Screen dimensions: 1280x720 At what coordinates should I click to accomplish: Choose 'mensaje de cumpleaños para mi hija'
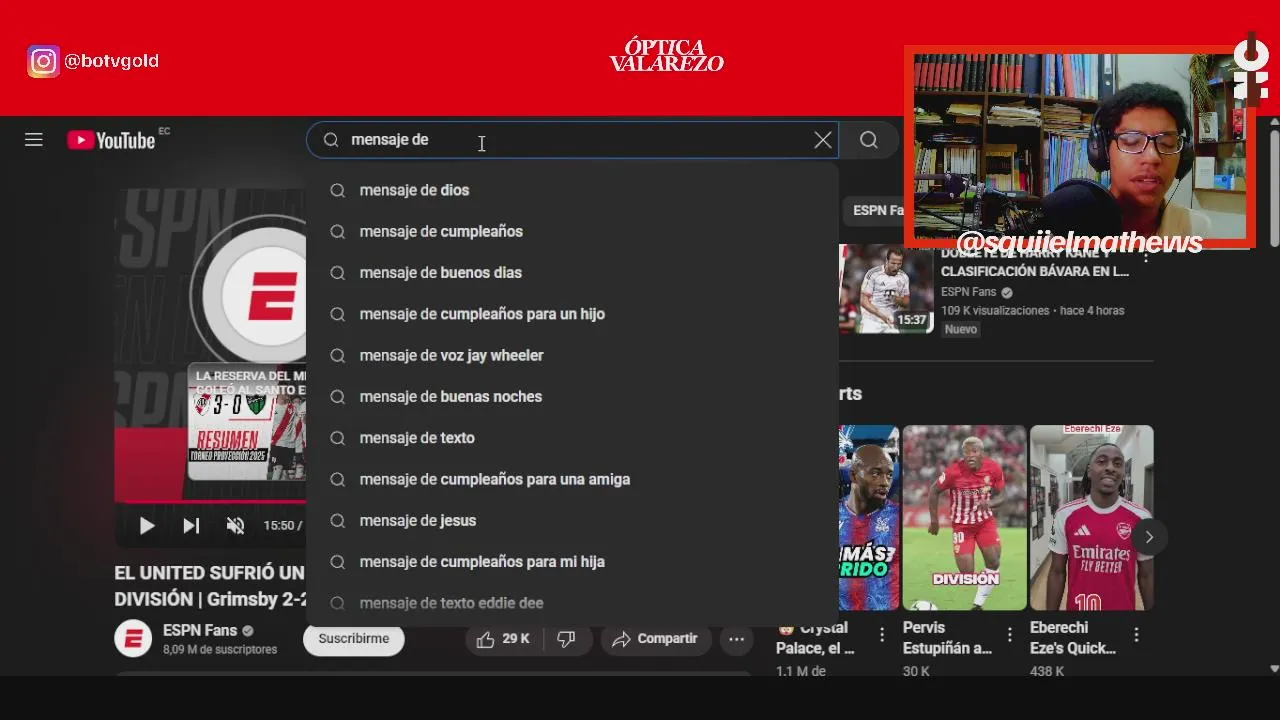(x=572, y=562)
